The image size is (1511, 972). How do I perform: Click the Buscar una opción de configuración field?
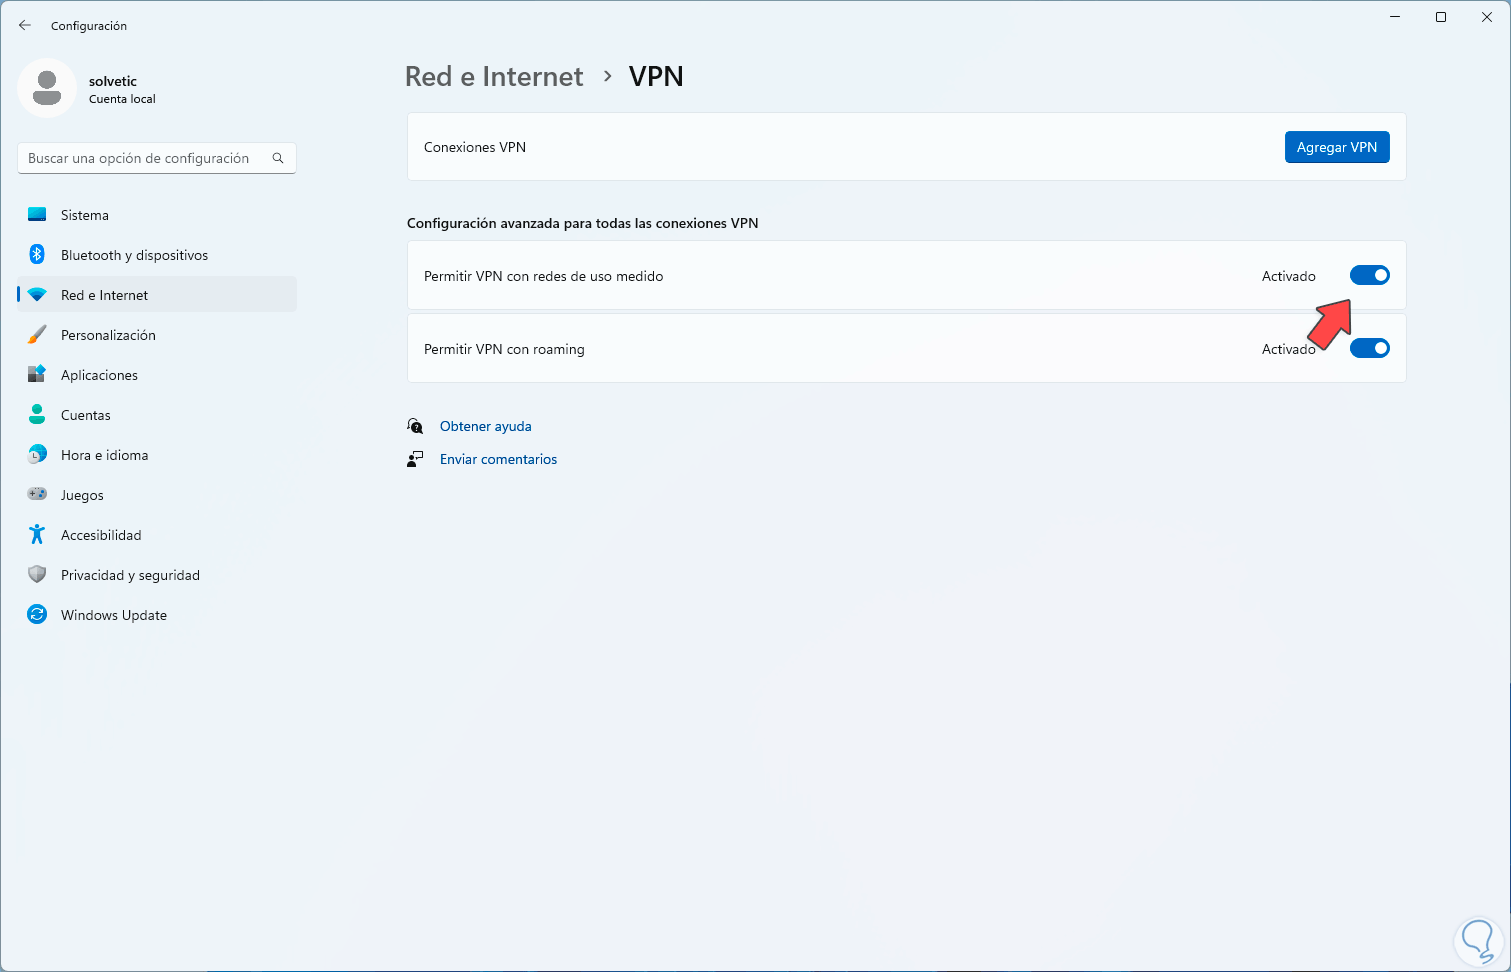click(x=145, y=158)
